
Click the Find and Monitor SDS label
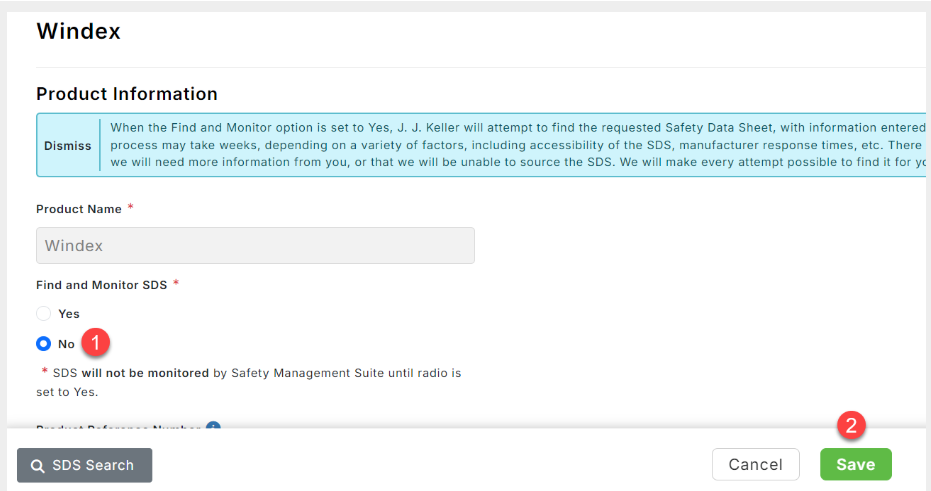click(102, 285)
